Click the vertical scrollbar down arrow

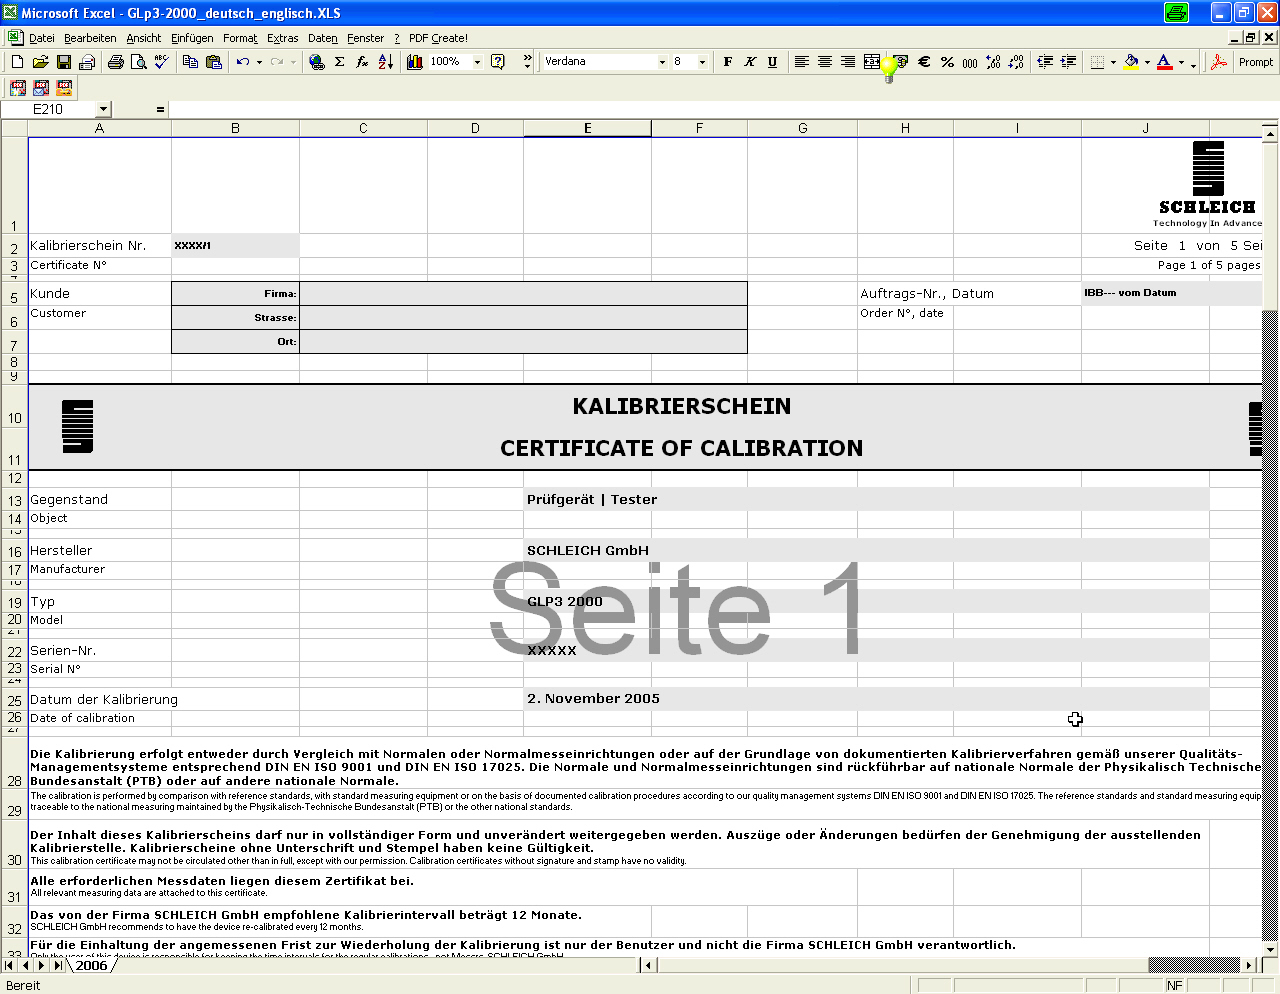(x=1270, y=949)
